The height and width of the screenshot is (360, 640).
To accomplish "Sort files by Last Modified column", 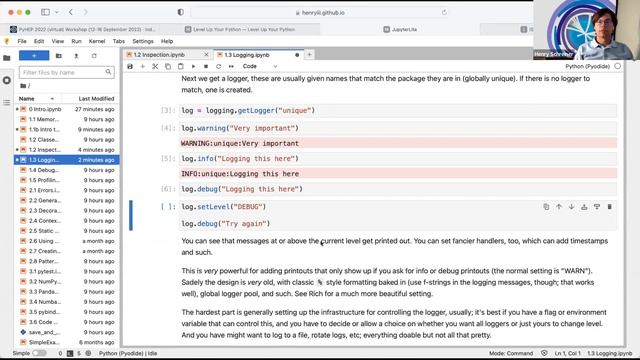I will 90,99.
